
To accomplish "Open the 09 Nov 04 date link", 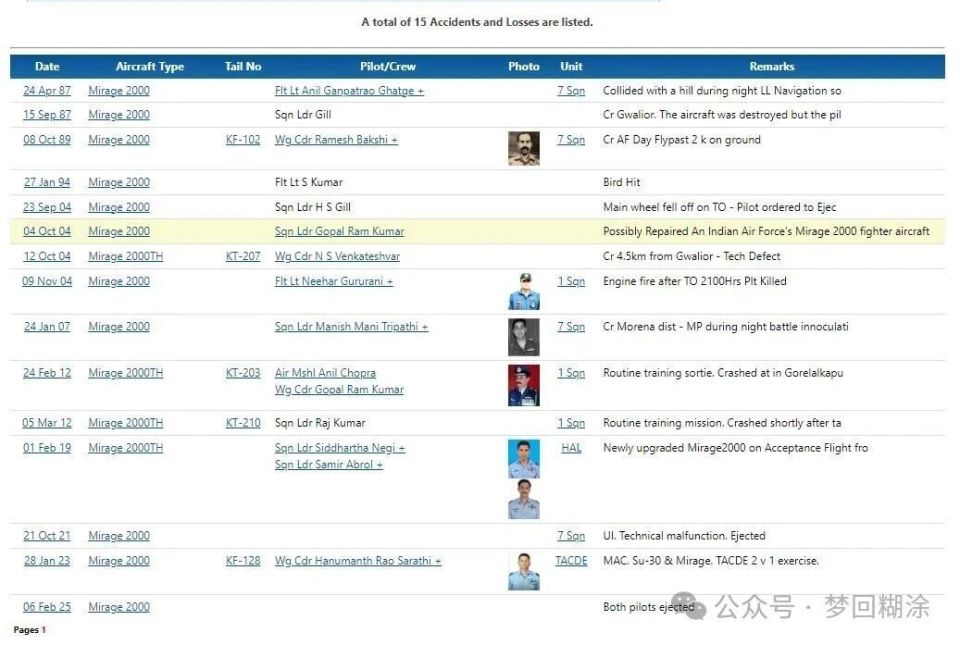I will pyautogui.click(x=47, y=281).
